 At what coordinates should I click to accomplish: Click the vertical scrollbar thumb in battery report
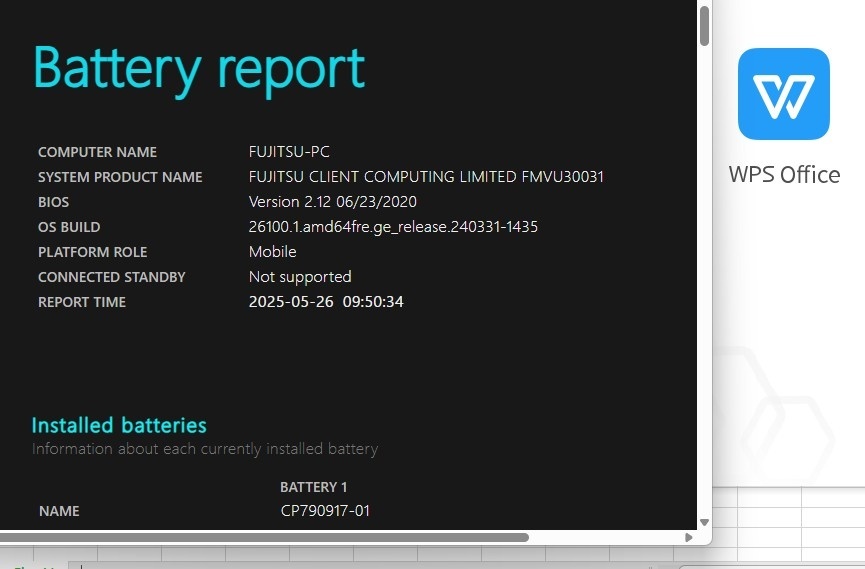point(704,25)
